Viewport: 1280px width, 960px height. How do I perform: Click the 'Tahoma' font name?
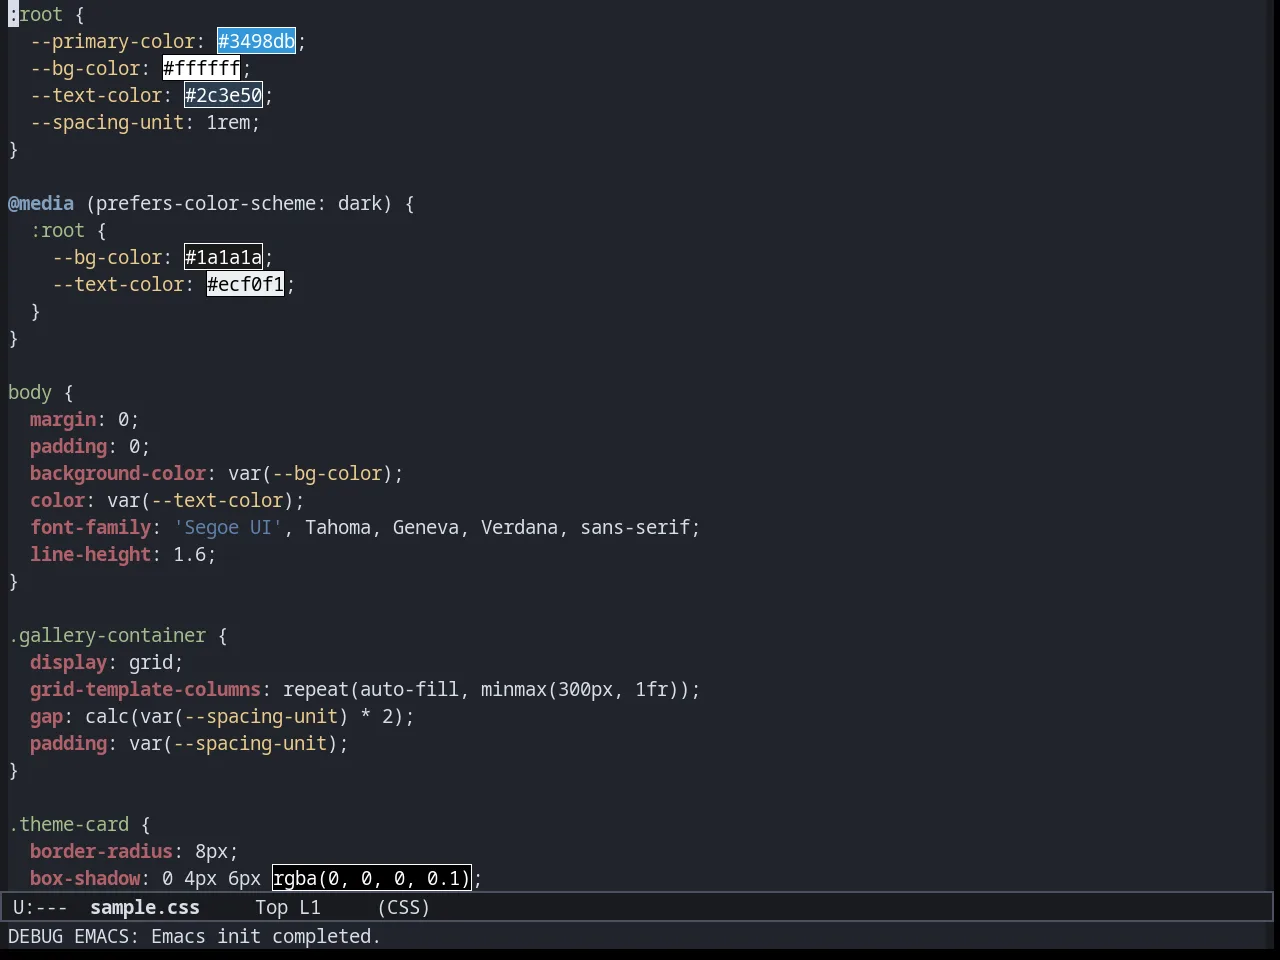338,527
